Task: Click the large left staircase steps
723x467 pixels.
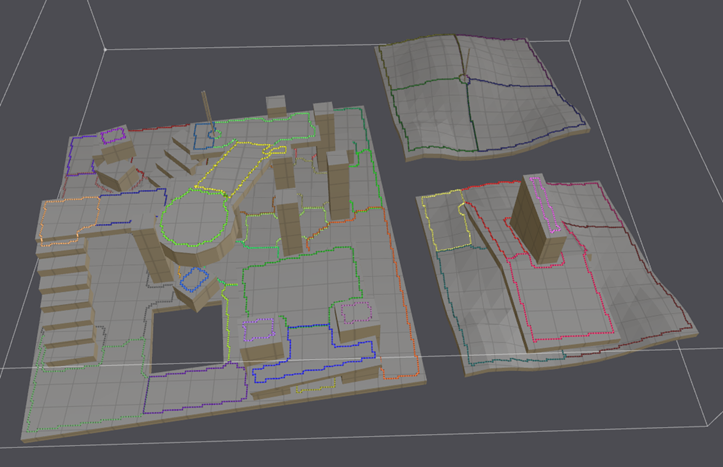Action: (65, 300)
